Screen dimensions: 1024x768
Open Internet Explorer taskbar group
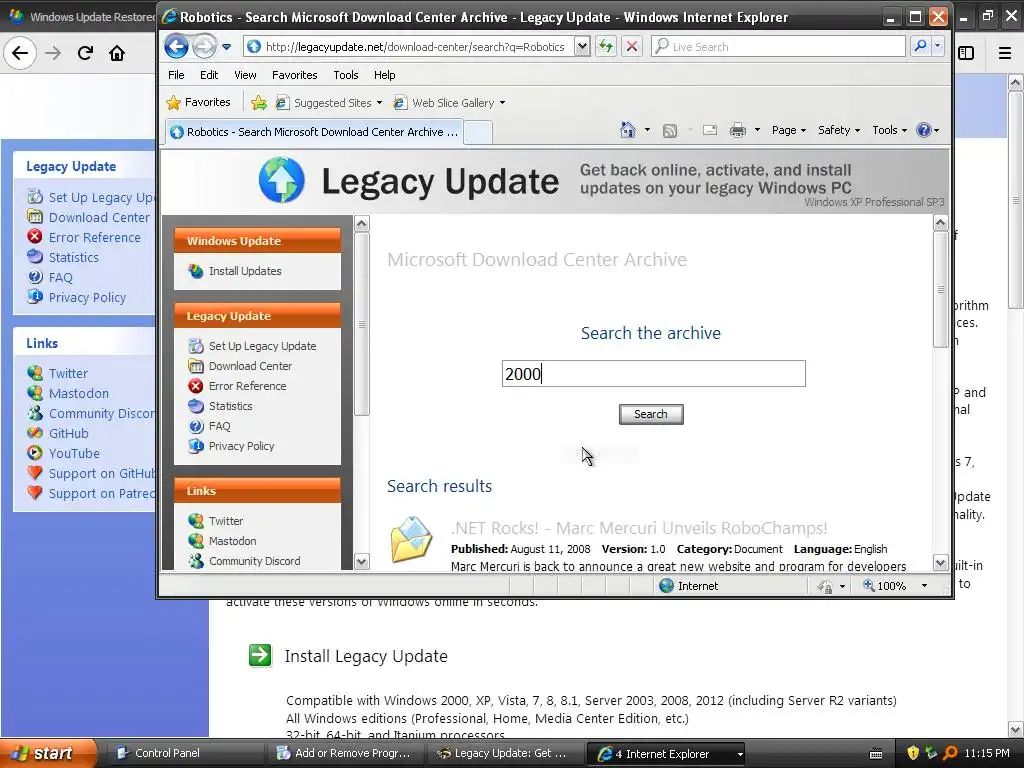point(665,754)
